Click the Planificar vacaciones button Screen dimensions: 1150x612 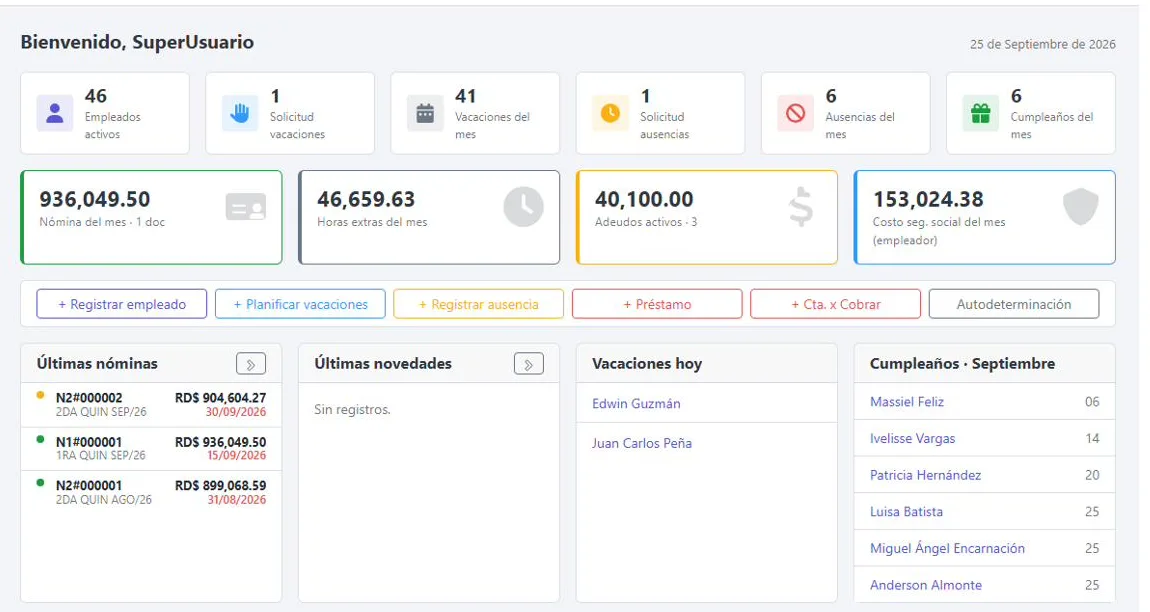click(x=300, y=305)
